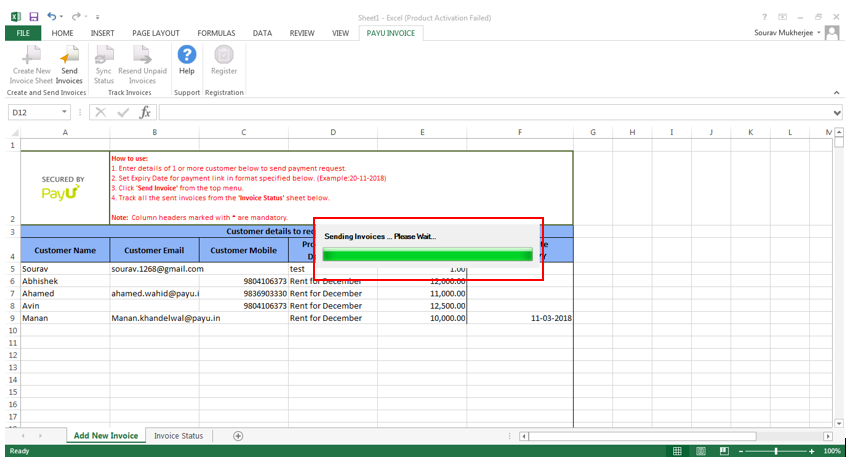Collapse the ribbon with the caret
Viewport: 851px width, 465px height.
tap(836, 93)
